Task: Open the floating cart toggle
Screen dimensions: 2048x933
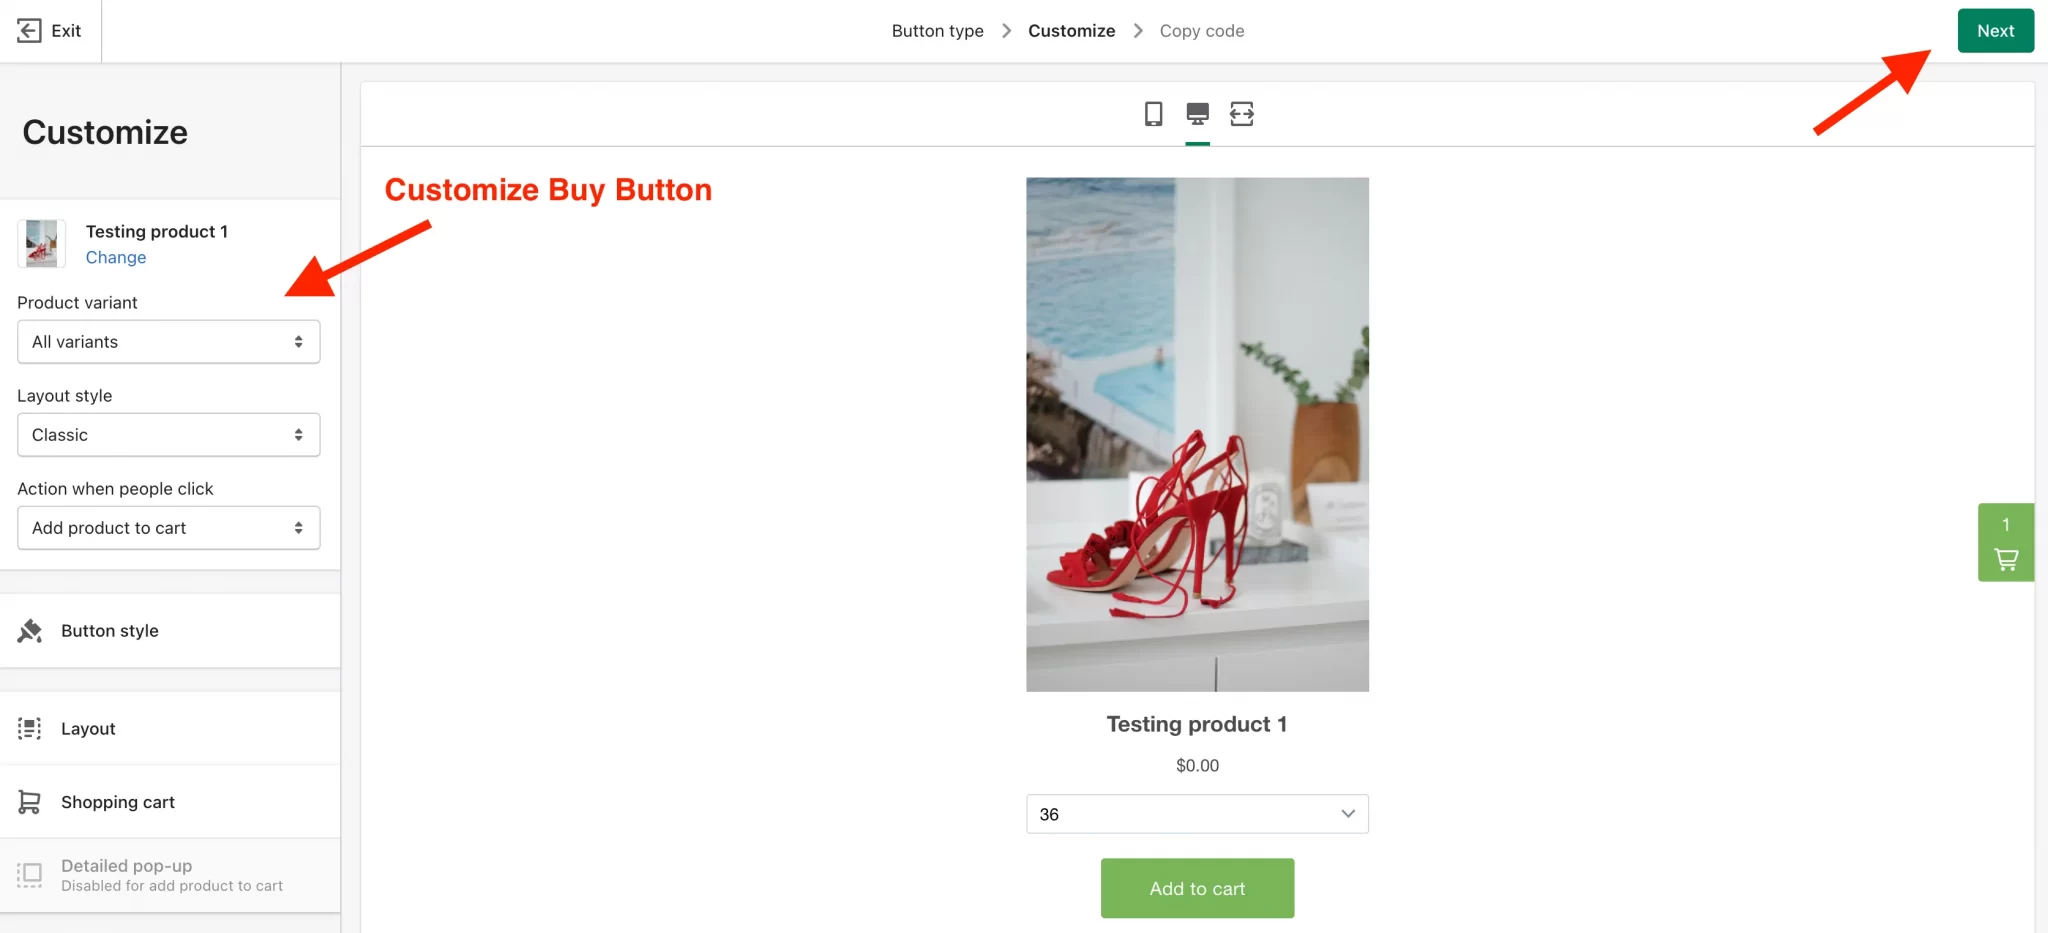Action: pos(2005,542)
